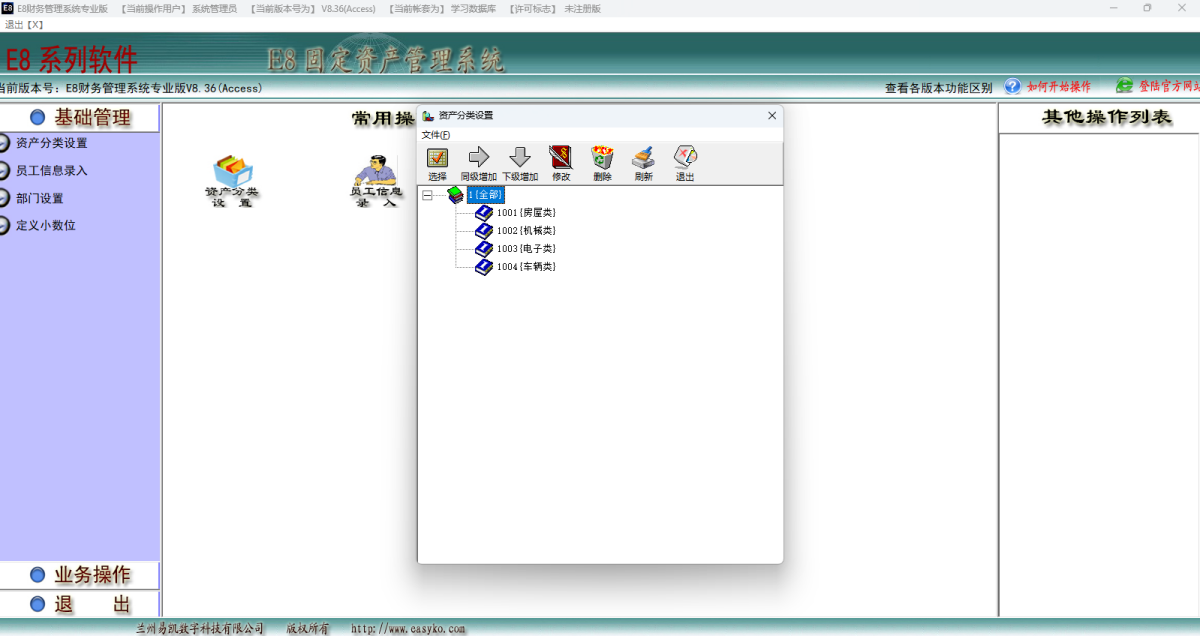Close the 资产分类设置 dialog window
Viewport: 1200px width, 636px height.
pyautogui.click(x=771, y=116)
